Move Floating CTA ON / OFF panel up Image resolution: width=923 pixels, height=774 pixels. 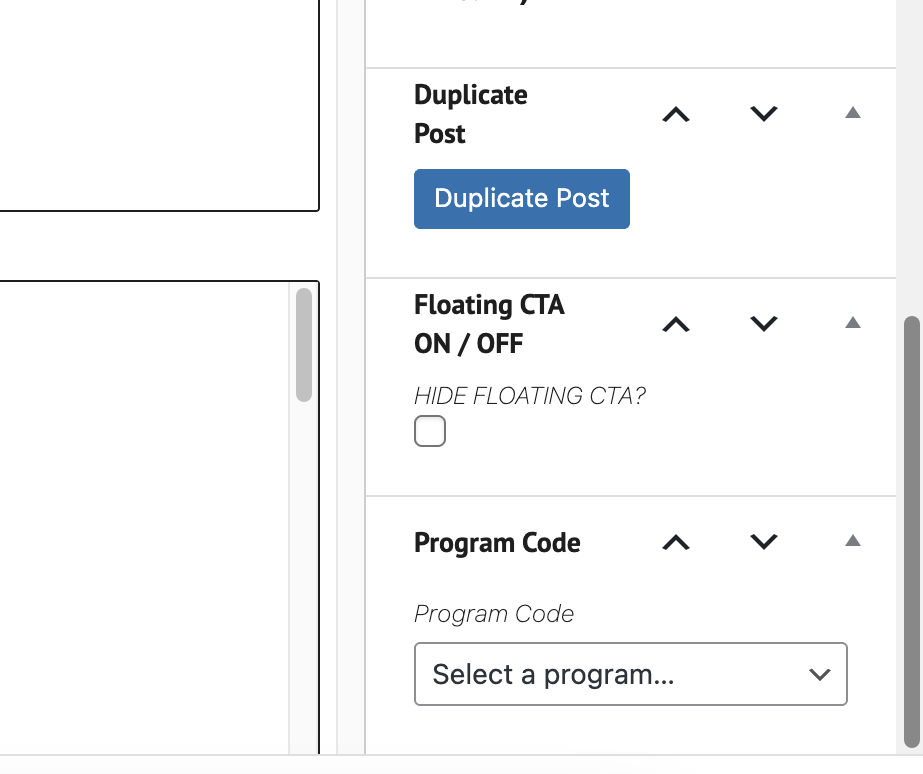[676, 324]
